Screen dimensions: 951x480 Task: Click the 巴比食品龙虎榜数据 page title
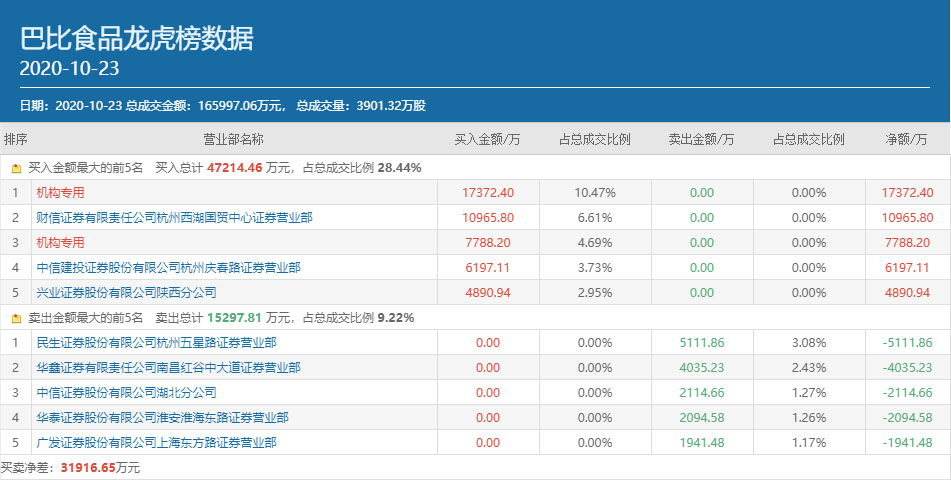pos(137,38)
